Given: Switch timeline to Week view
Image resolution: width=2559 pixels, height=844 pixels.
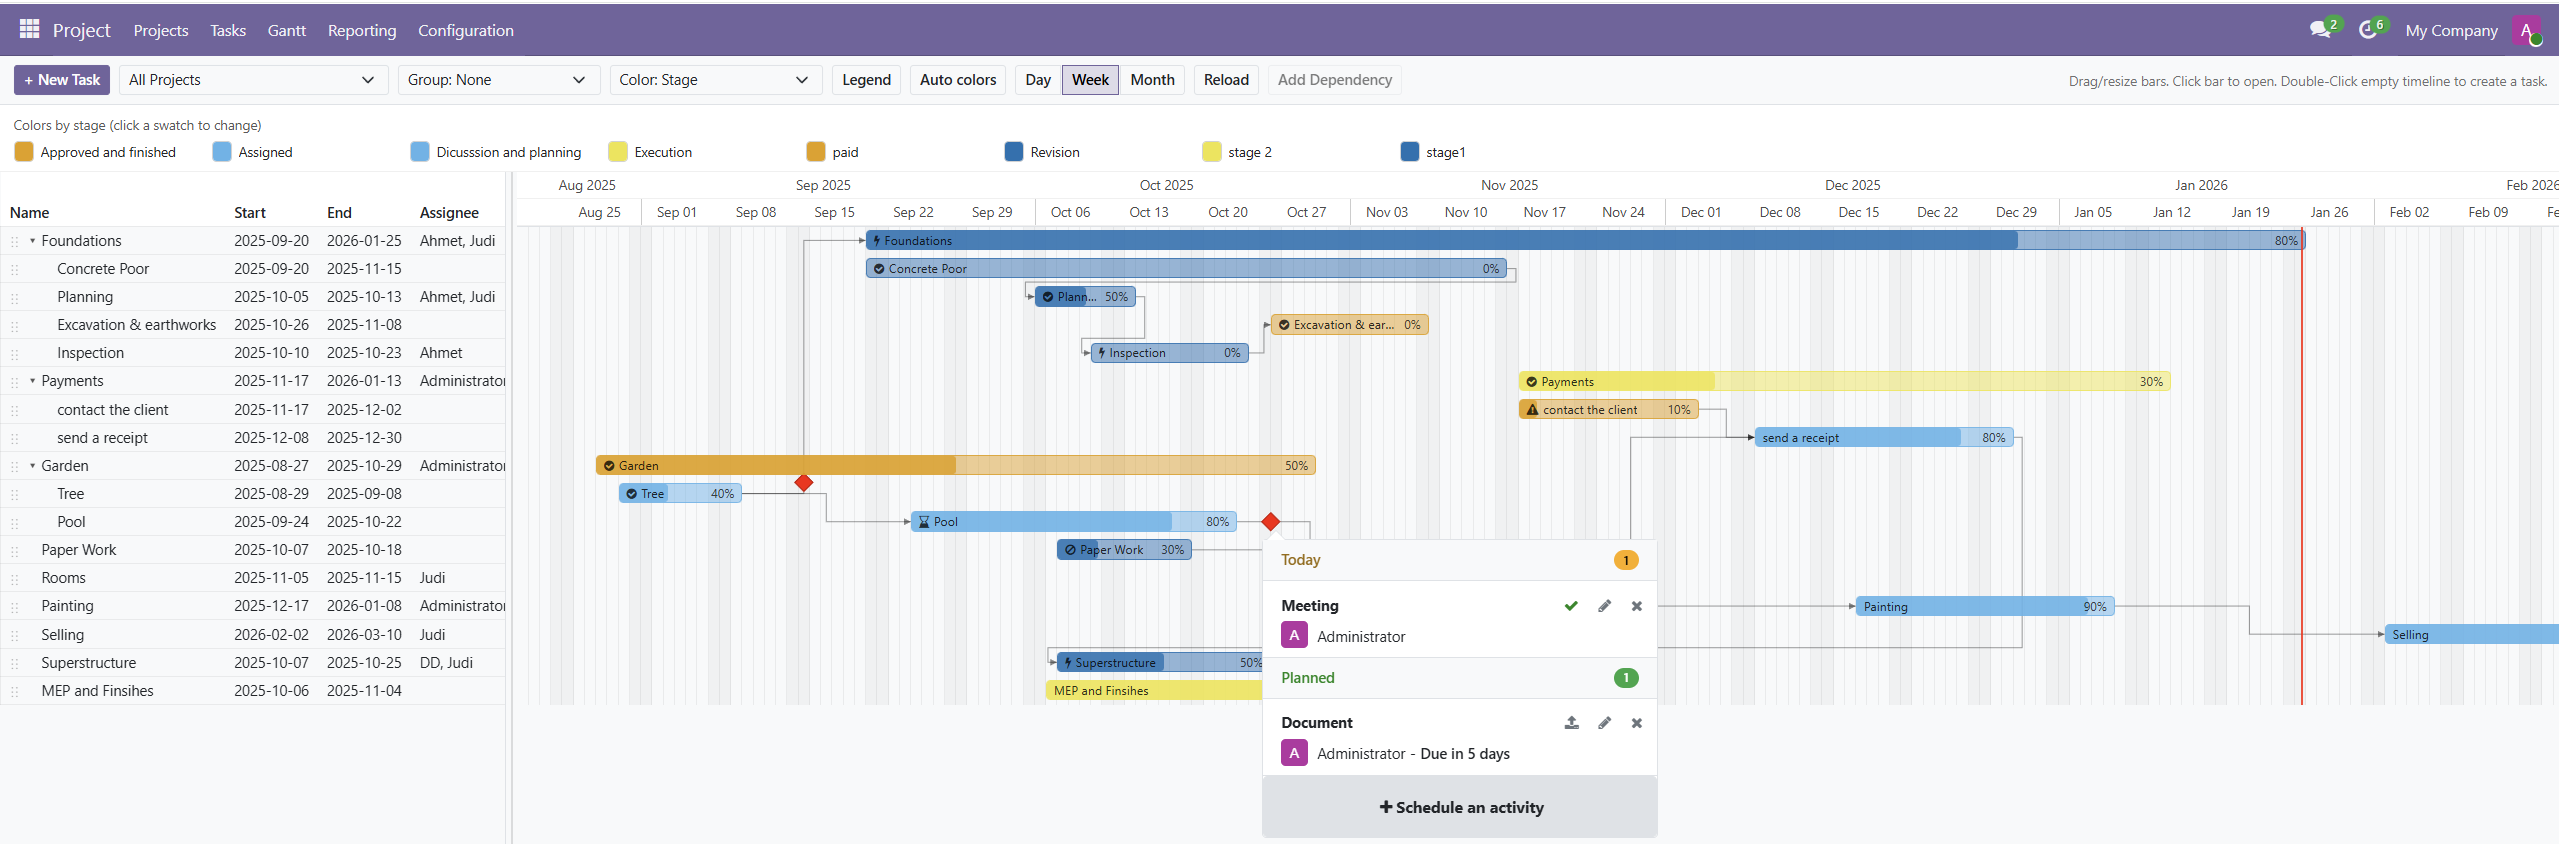Looking at the screenshot, I should tap(1090, 80).
